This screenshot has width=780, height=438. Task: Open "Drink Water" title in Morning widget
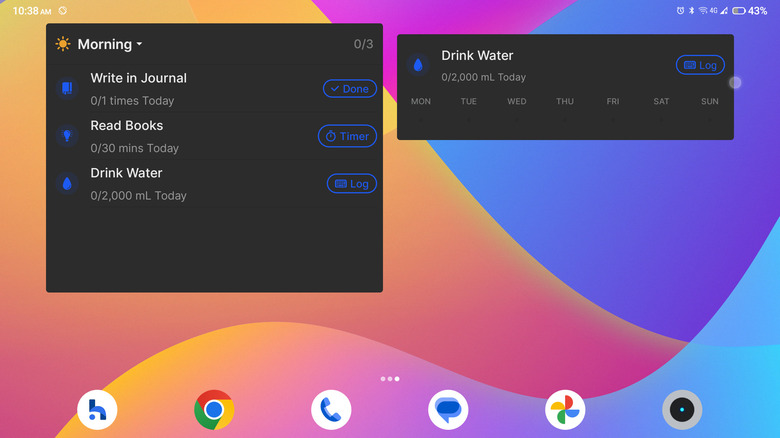pos(126,173)
